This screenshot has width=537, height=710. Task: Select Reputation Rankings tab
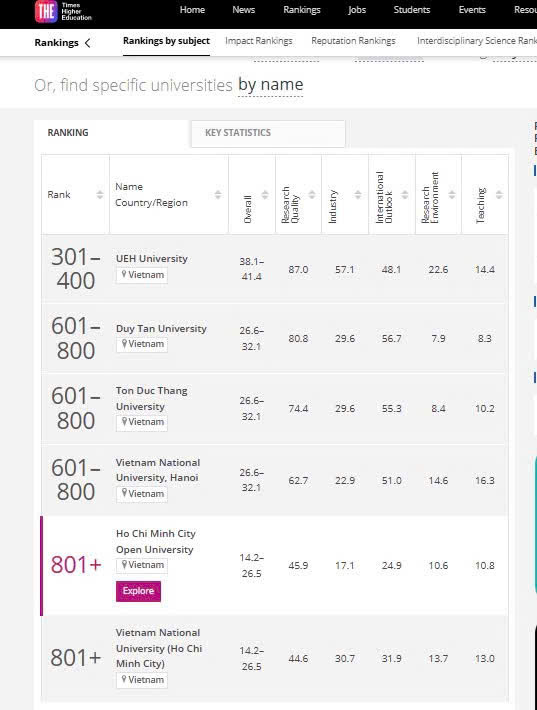tap(353, 41)
